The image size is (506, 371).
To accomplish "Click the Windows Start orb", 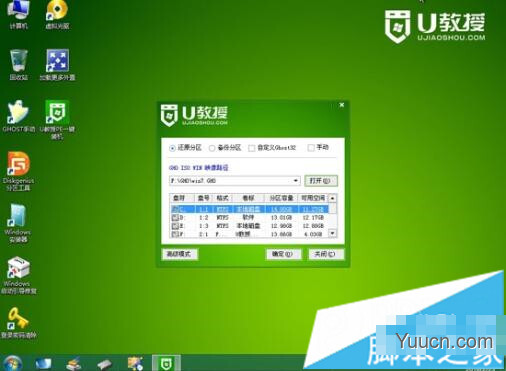I will [13, 363].
